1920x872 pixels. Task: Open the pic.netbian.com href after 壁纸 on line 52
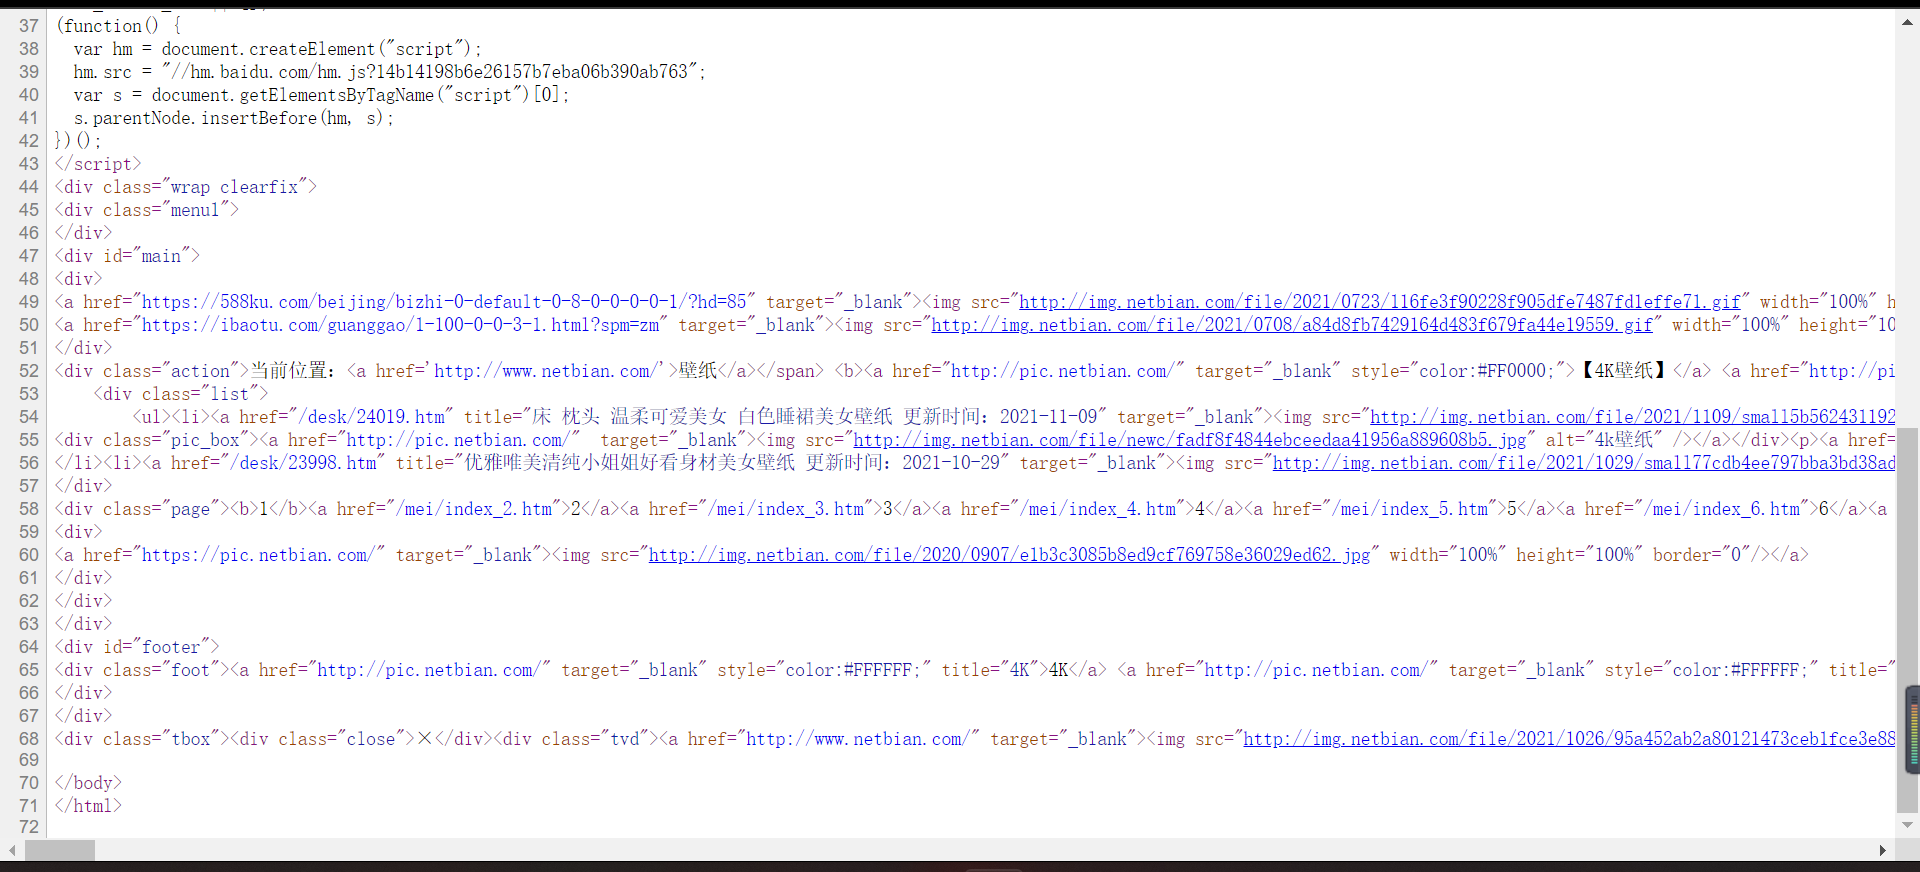(x=1063, y=371)
